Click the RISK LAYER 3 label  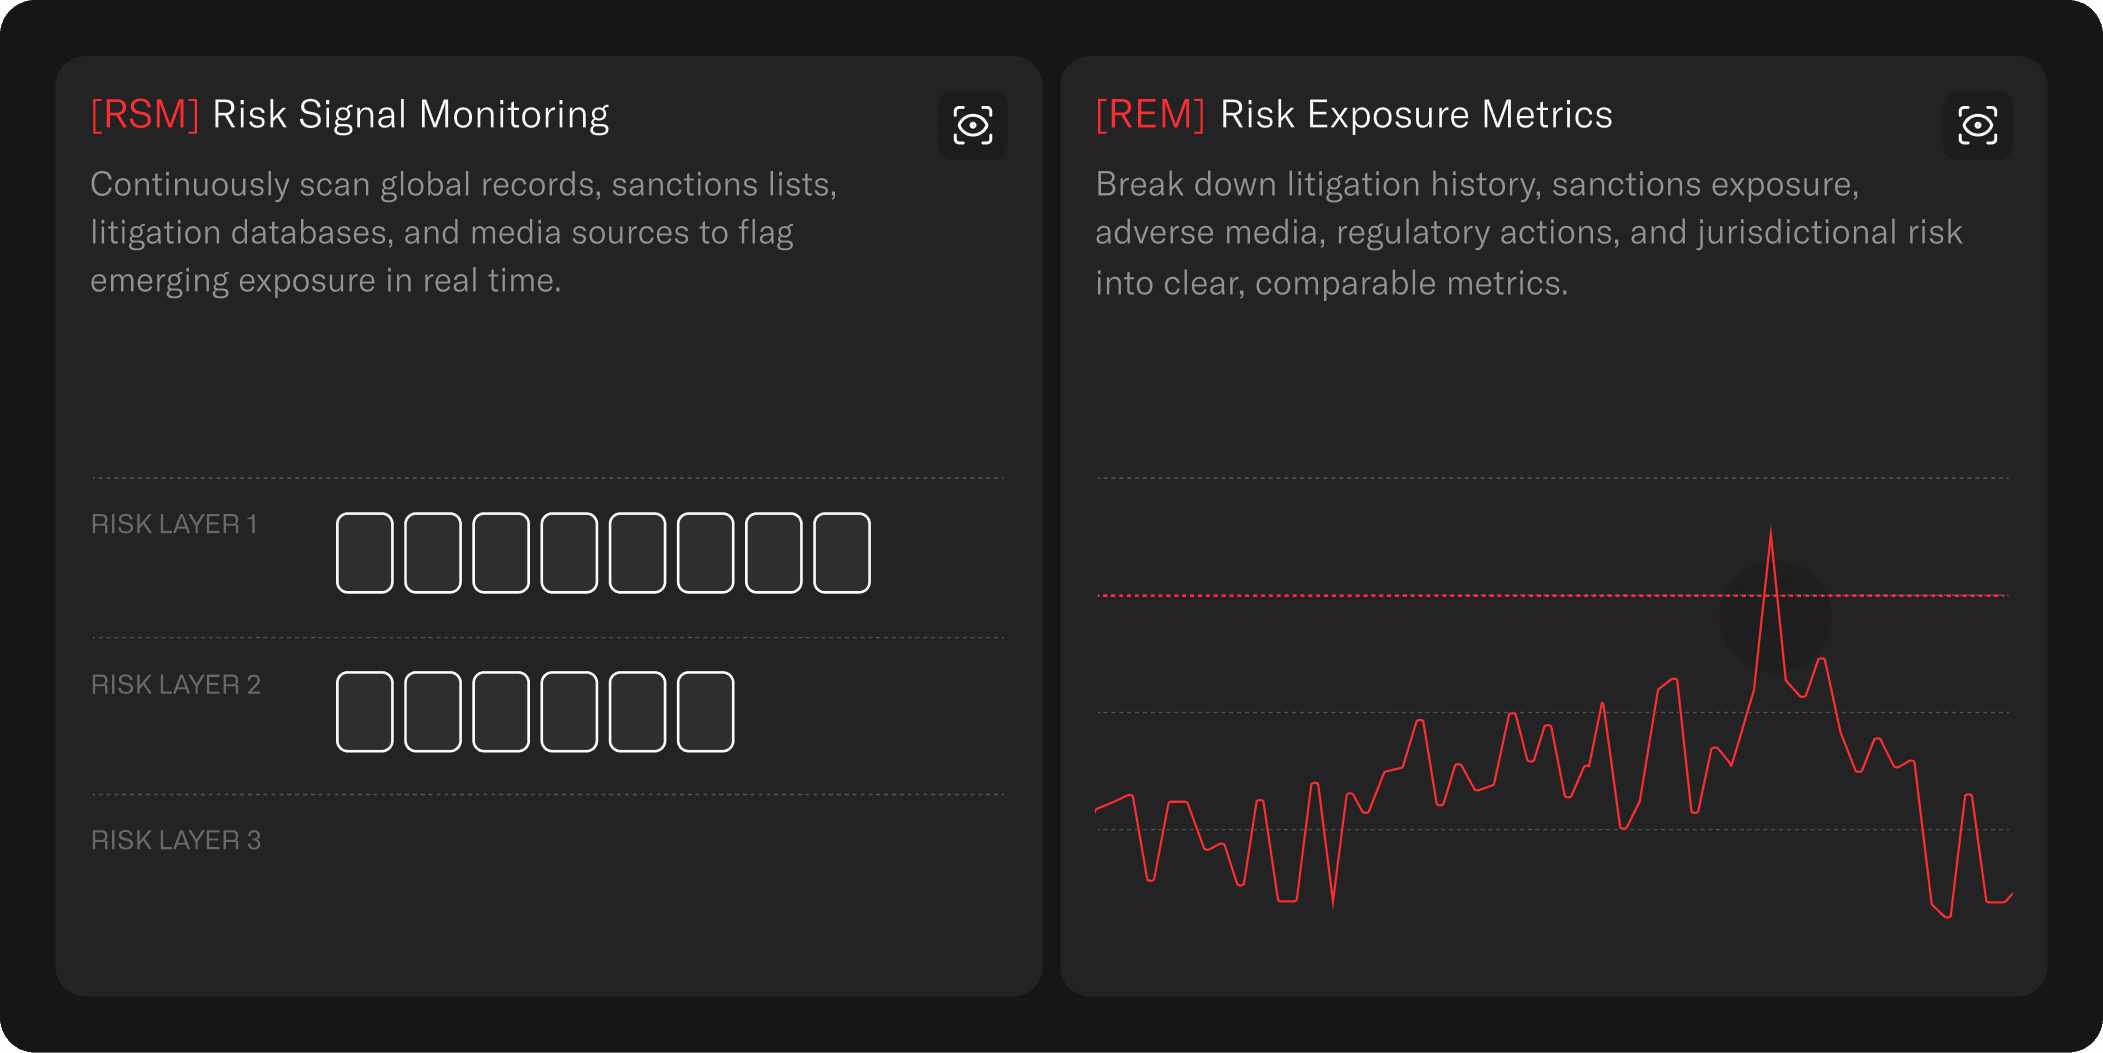pyautogui.click(x=176, y=840)
